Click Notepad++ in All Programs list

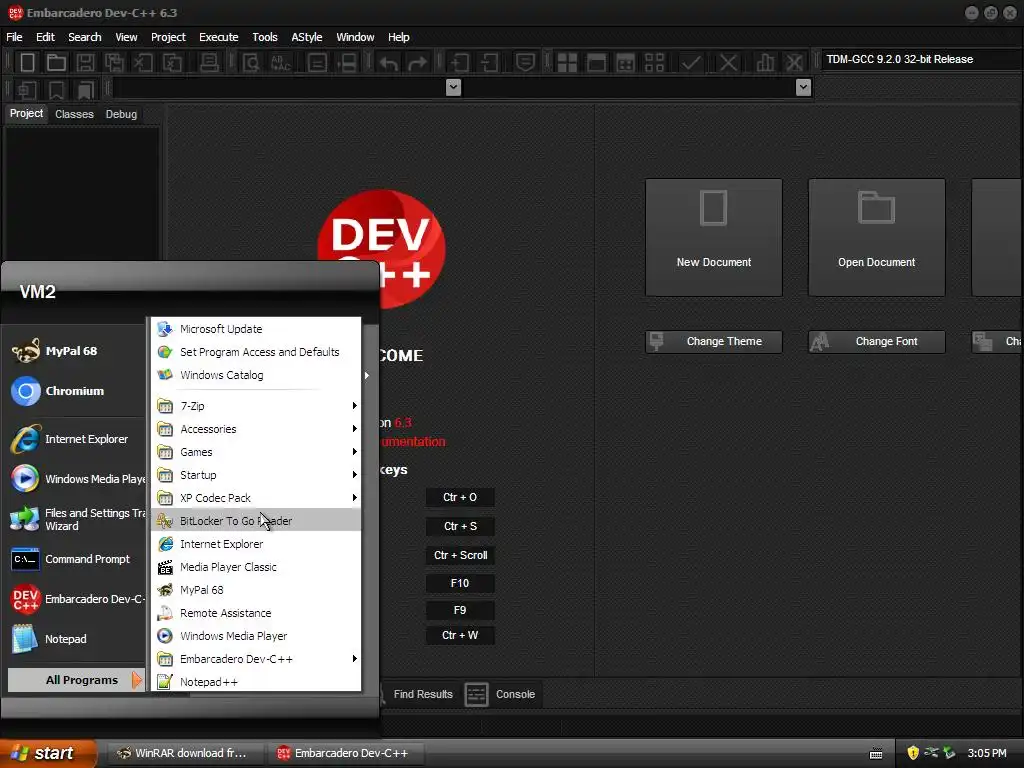coord(256,682)
